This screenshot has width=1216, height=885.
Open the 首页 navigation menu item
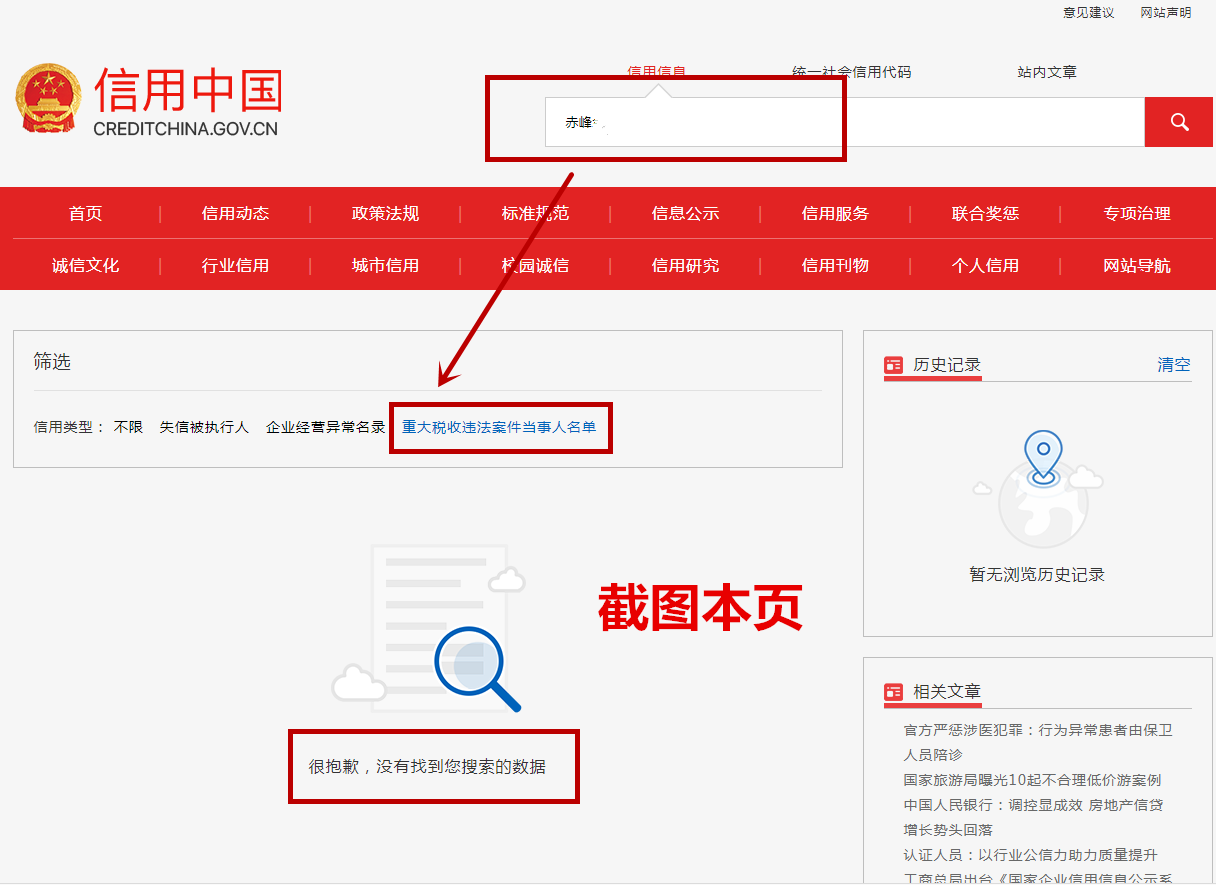tap(85, 213)
